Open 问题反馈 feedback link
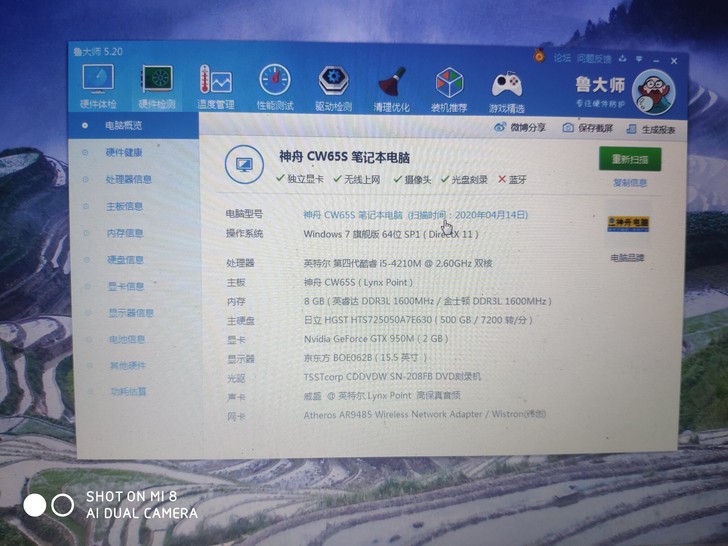Viewport: 728px width, 546px height. pos(594,58)
